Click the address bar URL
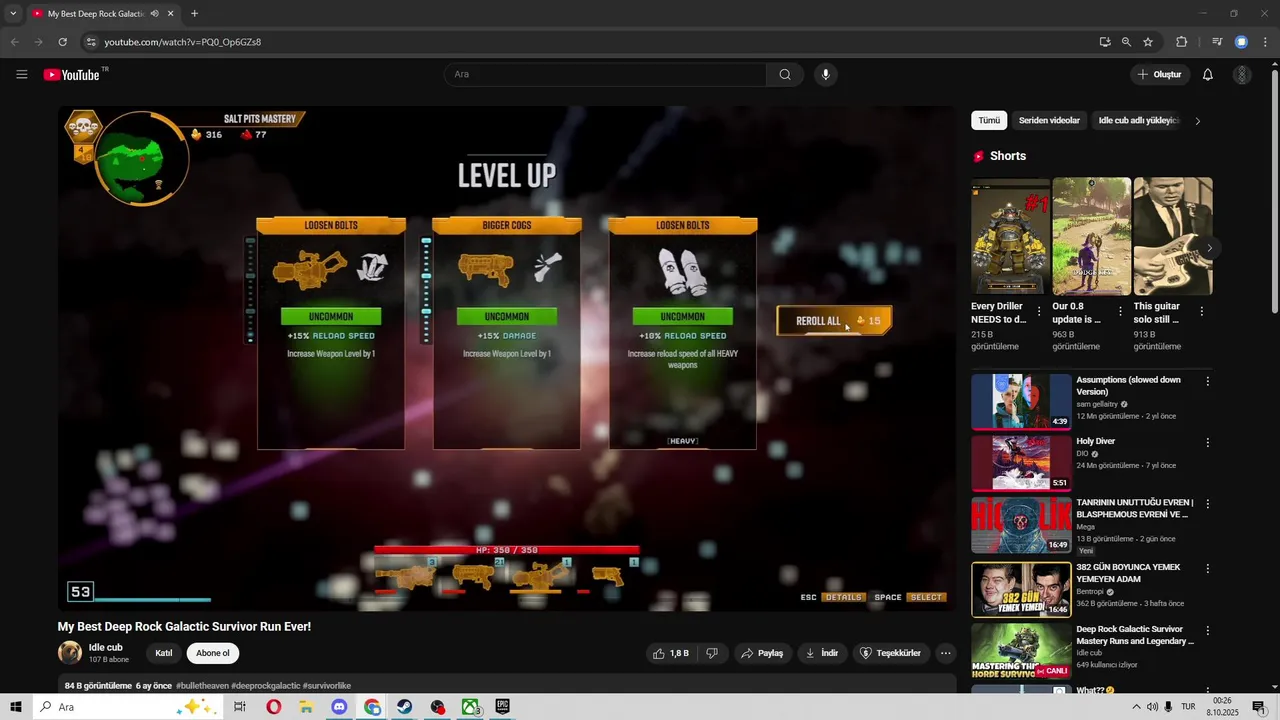 tap(183, 42)
